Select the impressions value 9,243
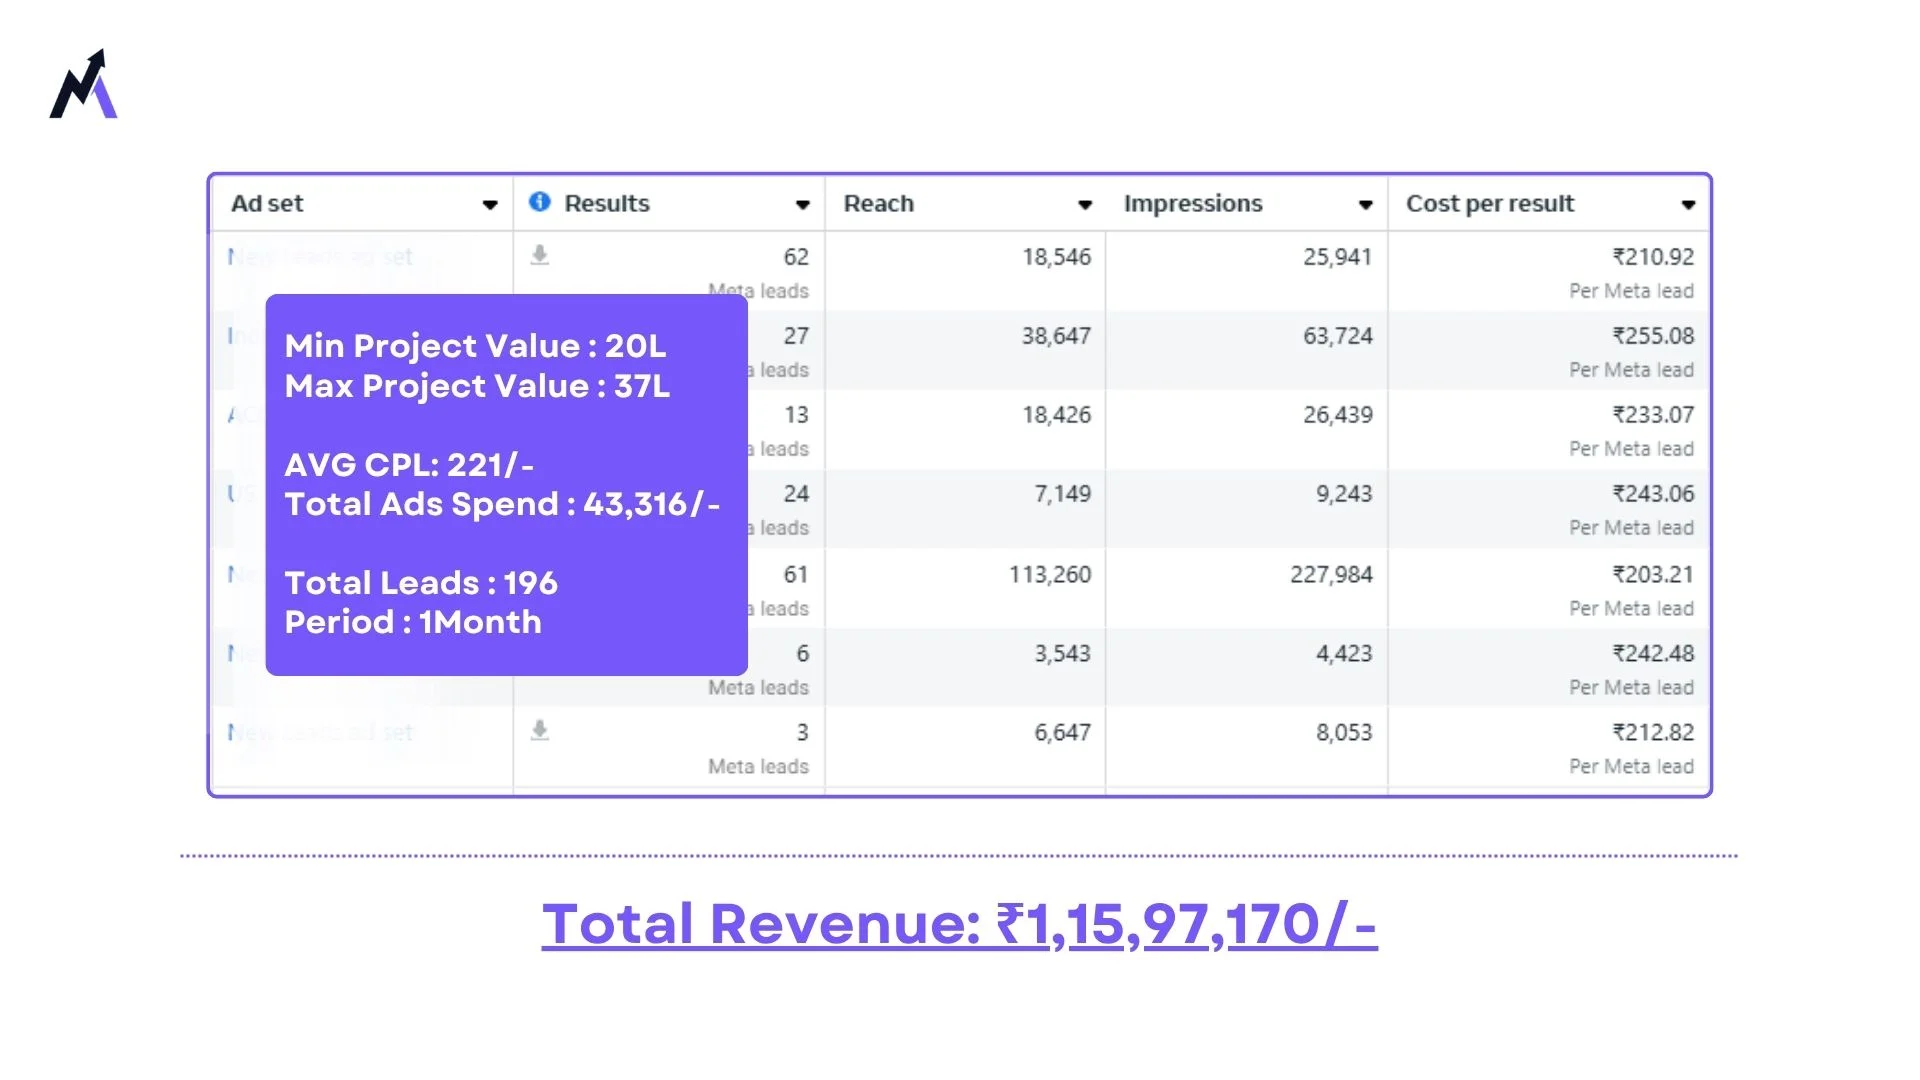 coord(1343,494)
